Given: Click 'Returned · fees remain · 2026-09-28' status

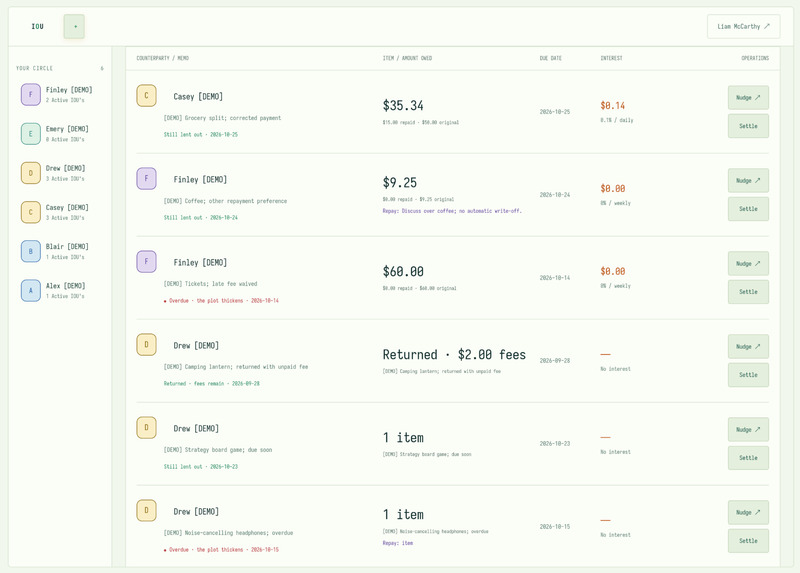Looking at the screenshot, I should (x=212, y=384).
